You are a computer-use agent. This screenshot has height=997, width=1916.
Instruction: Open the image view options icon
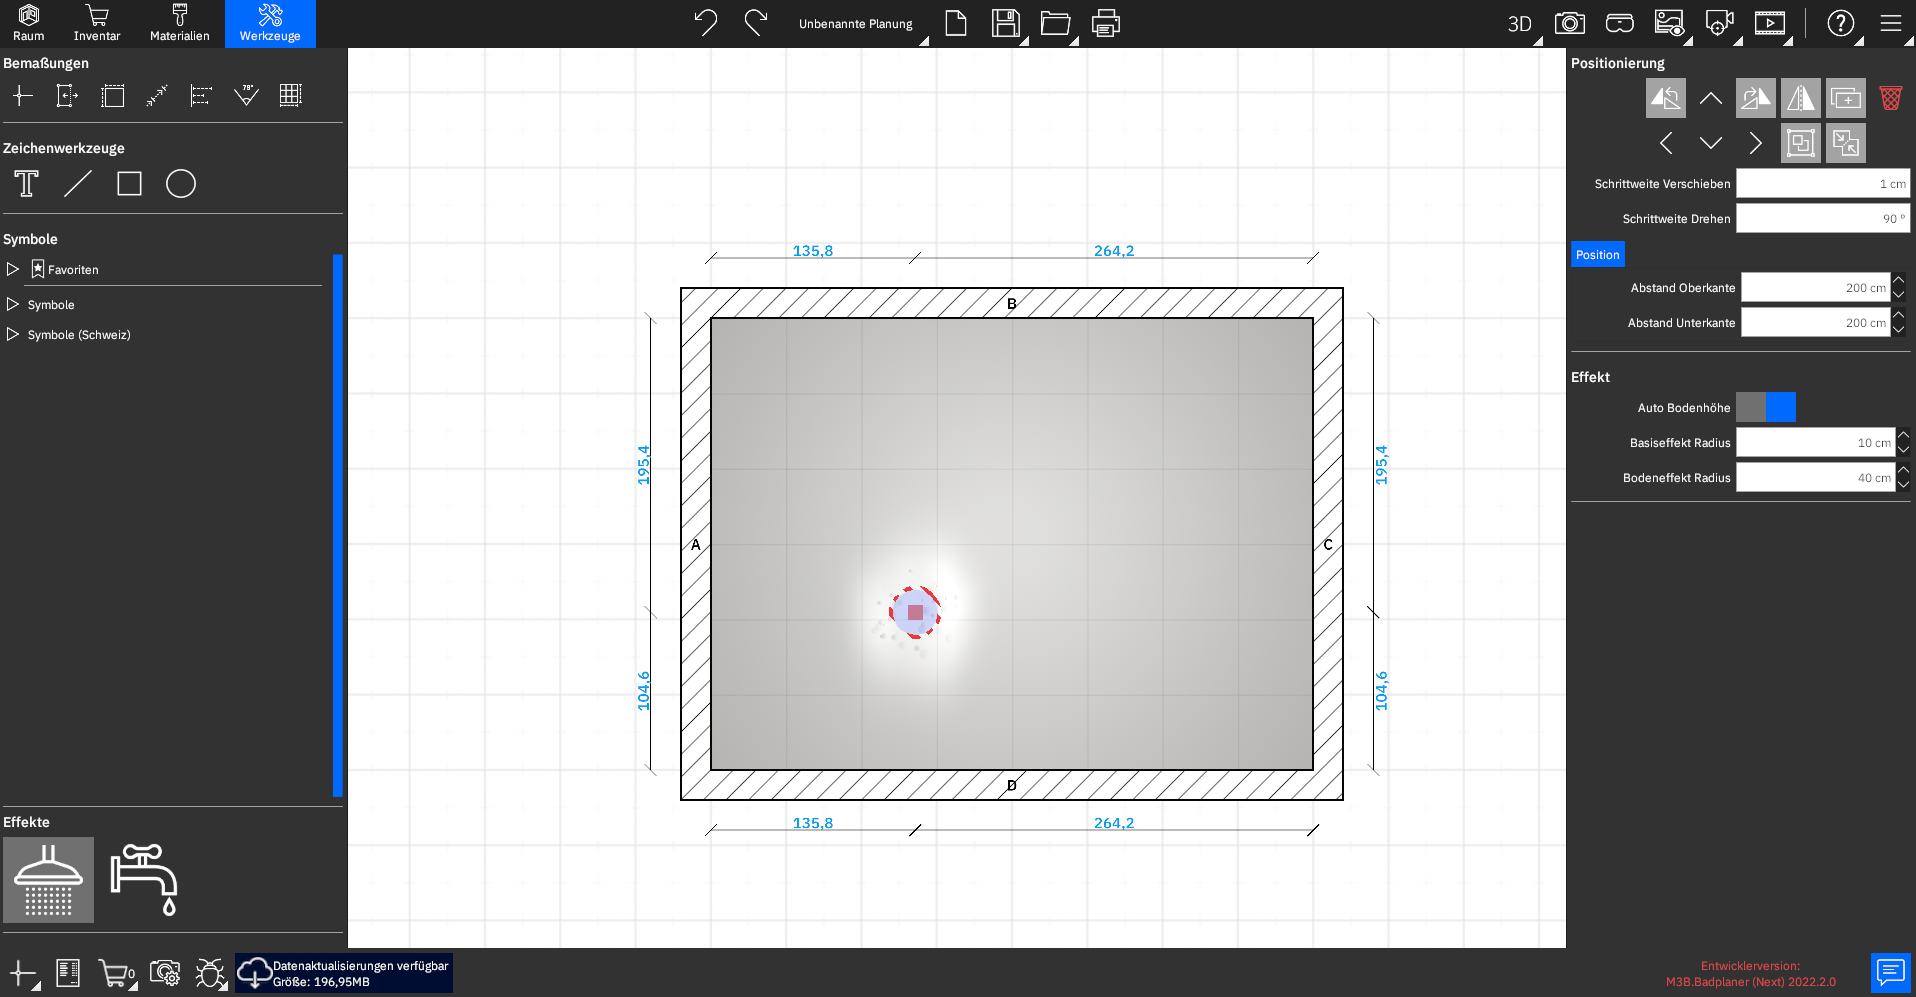pos(1669,23)
